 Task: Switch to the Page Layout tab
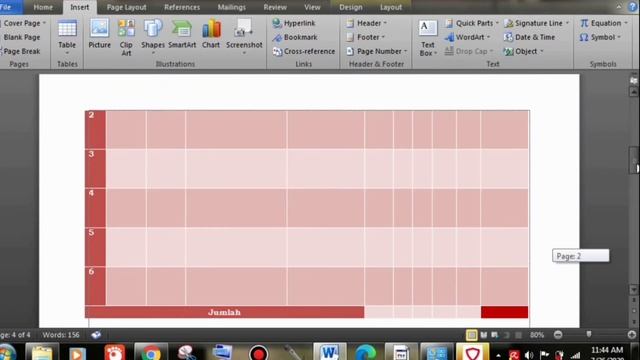pyautogui.click(x=126, y=7)
